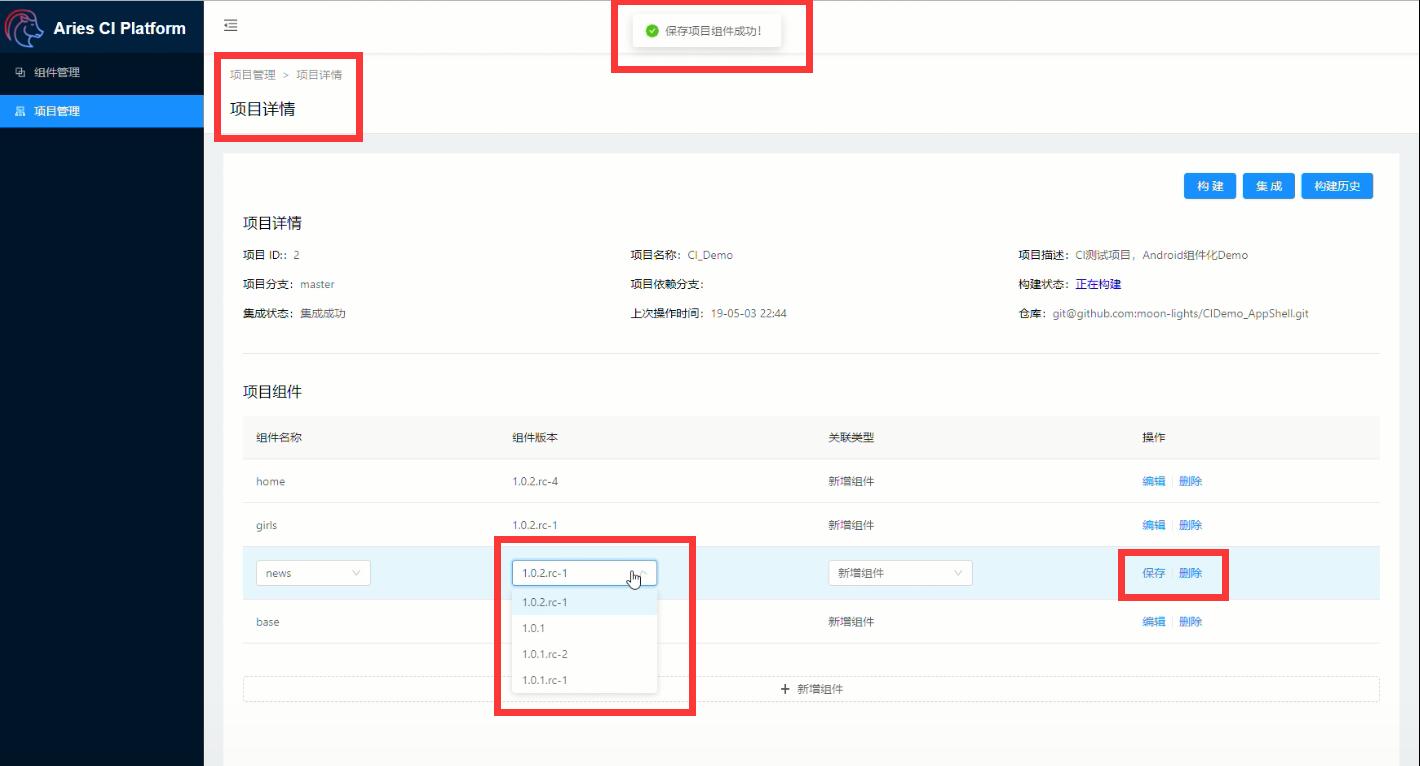Screen dimensions: 1420x766
Task: Click the 集成 button
Action: point(1269,186)
